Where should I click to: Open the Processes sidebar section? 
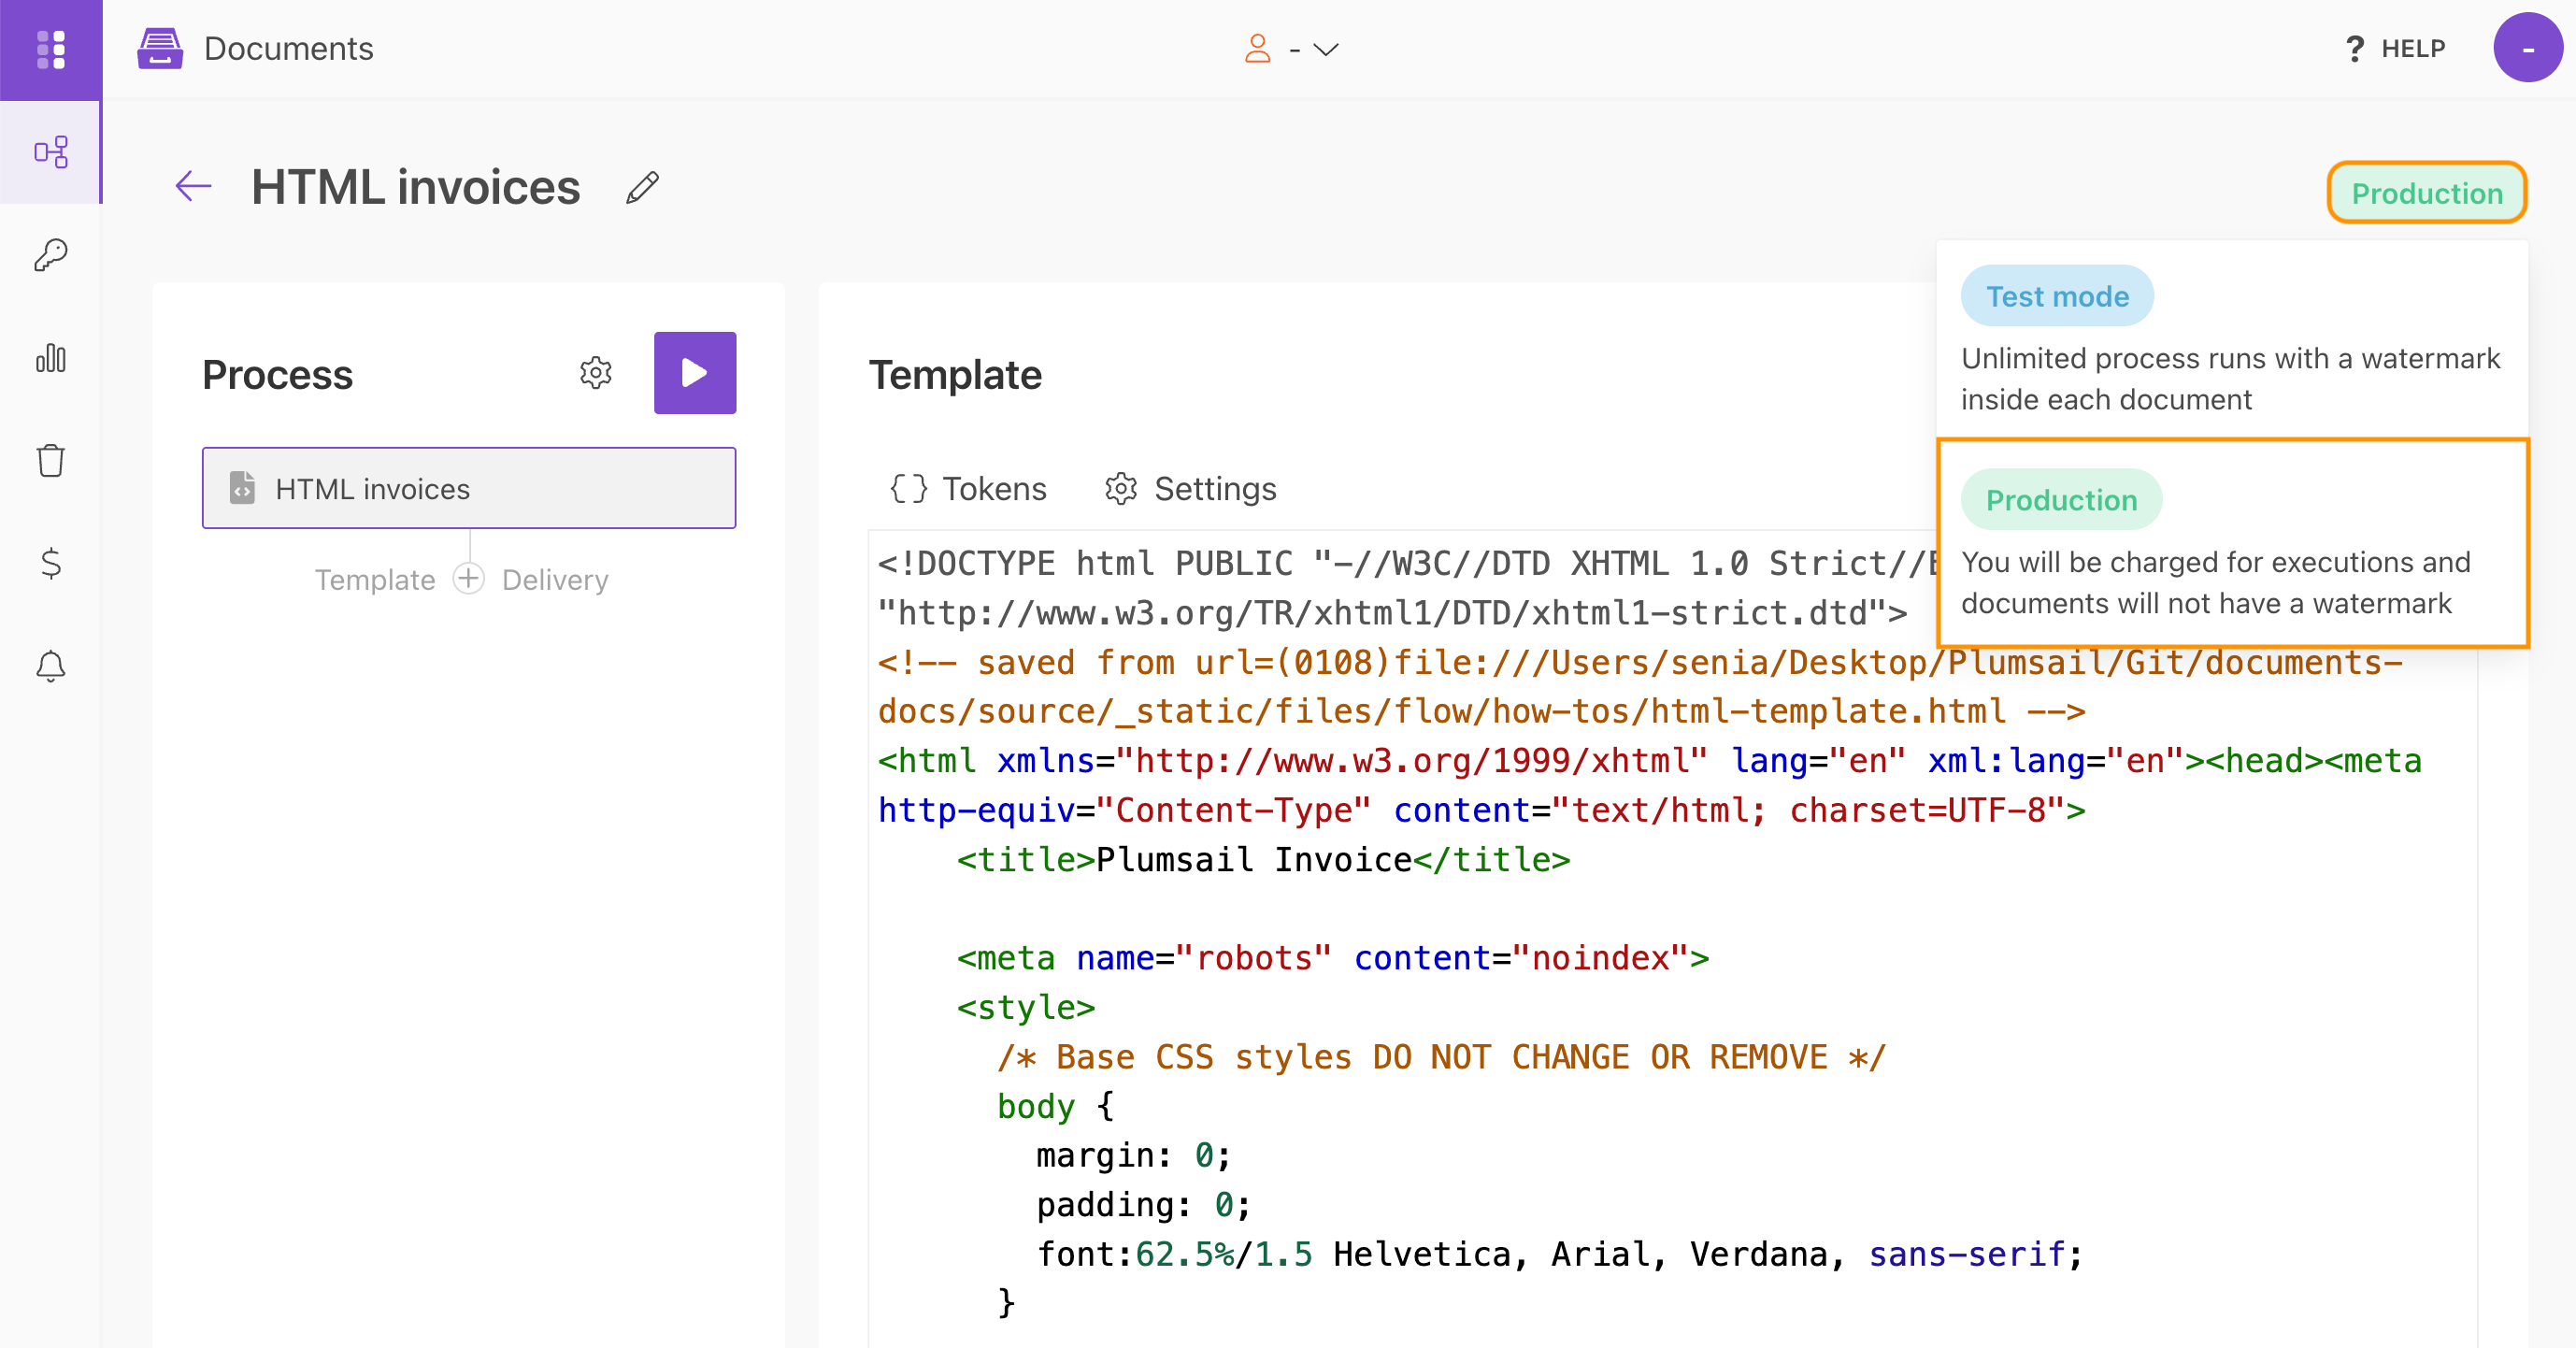click(x=51, y=152)
